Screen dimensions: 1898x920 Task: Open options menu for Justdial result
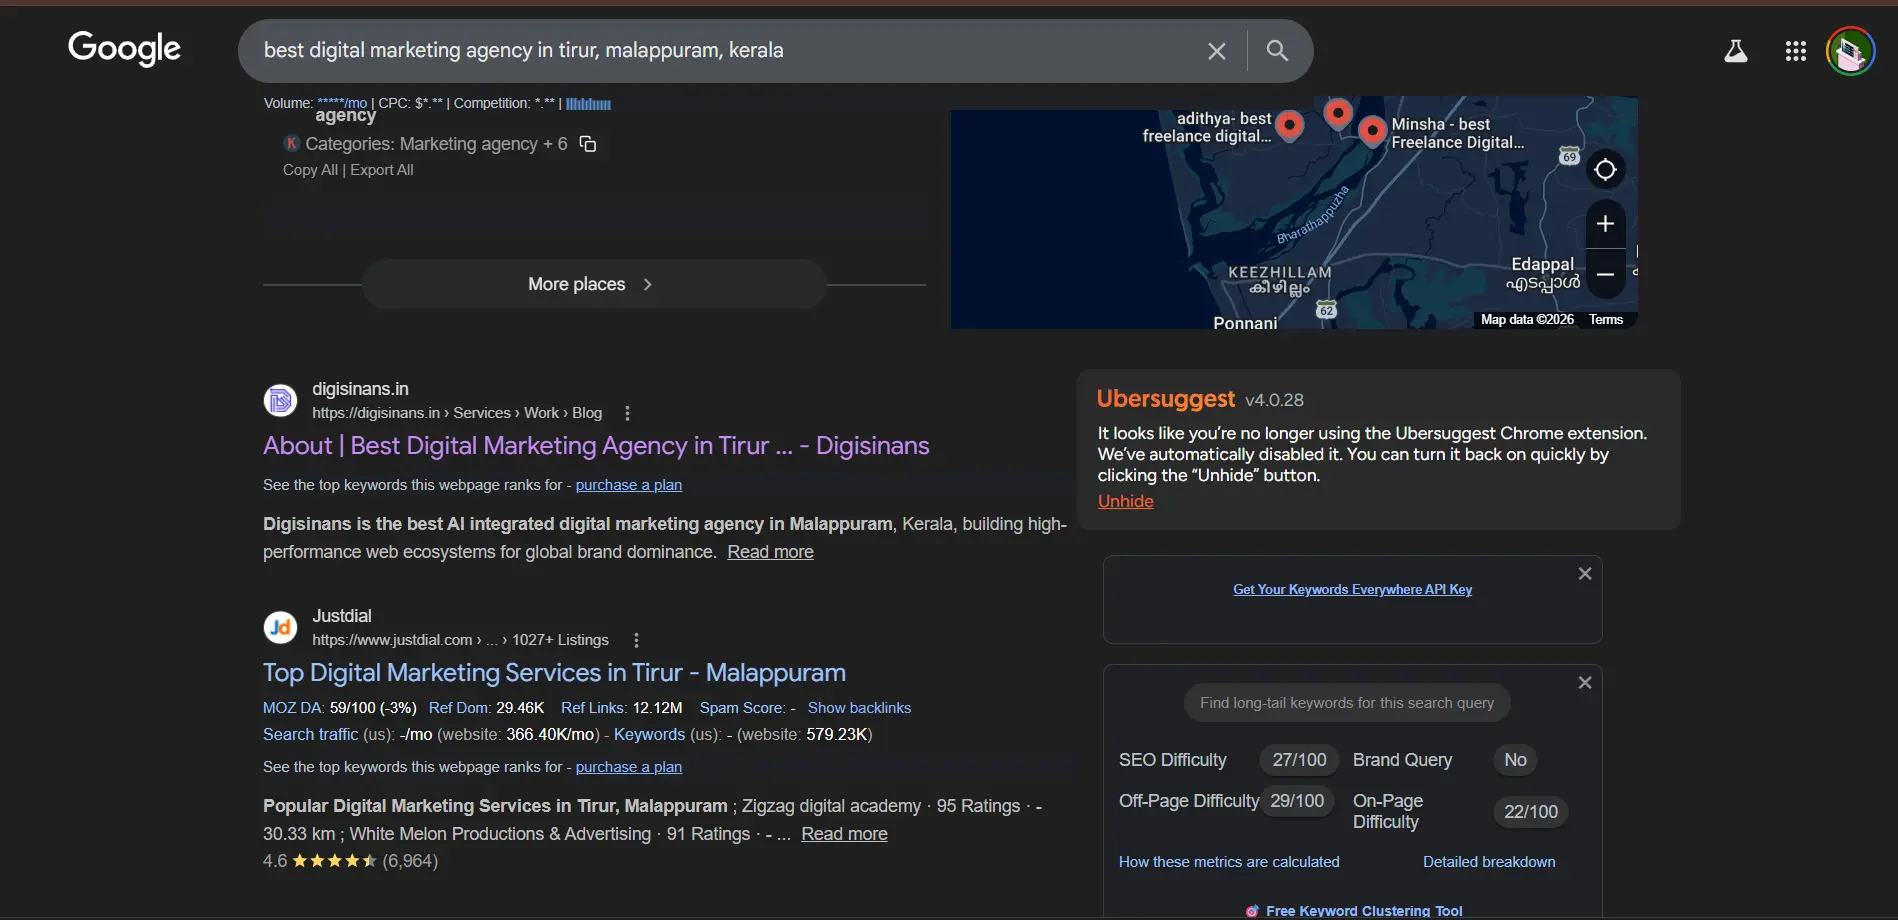click(x=636, y=640)
